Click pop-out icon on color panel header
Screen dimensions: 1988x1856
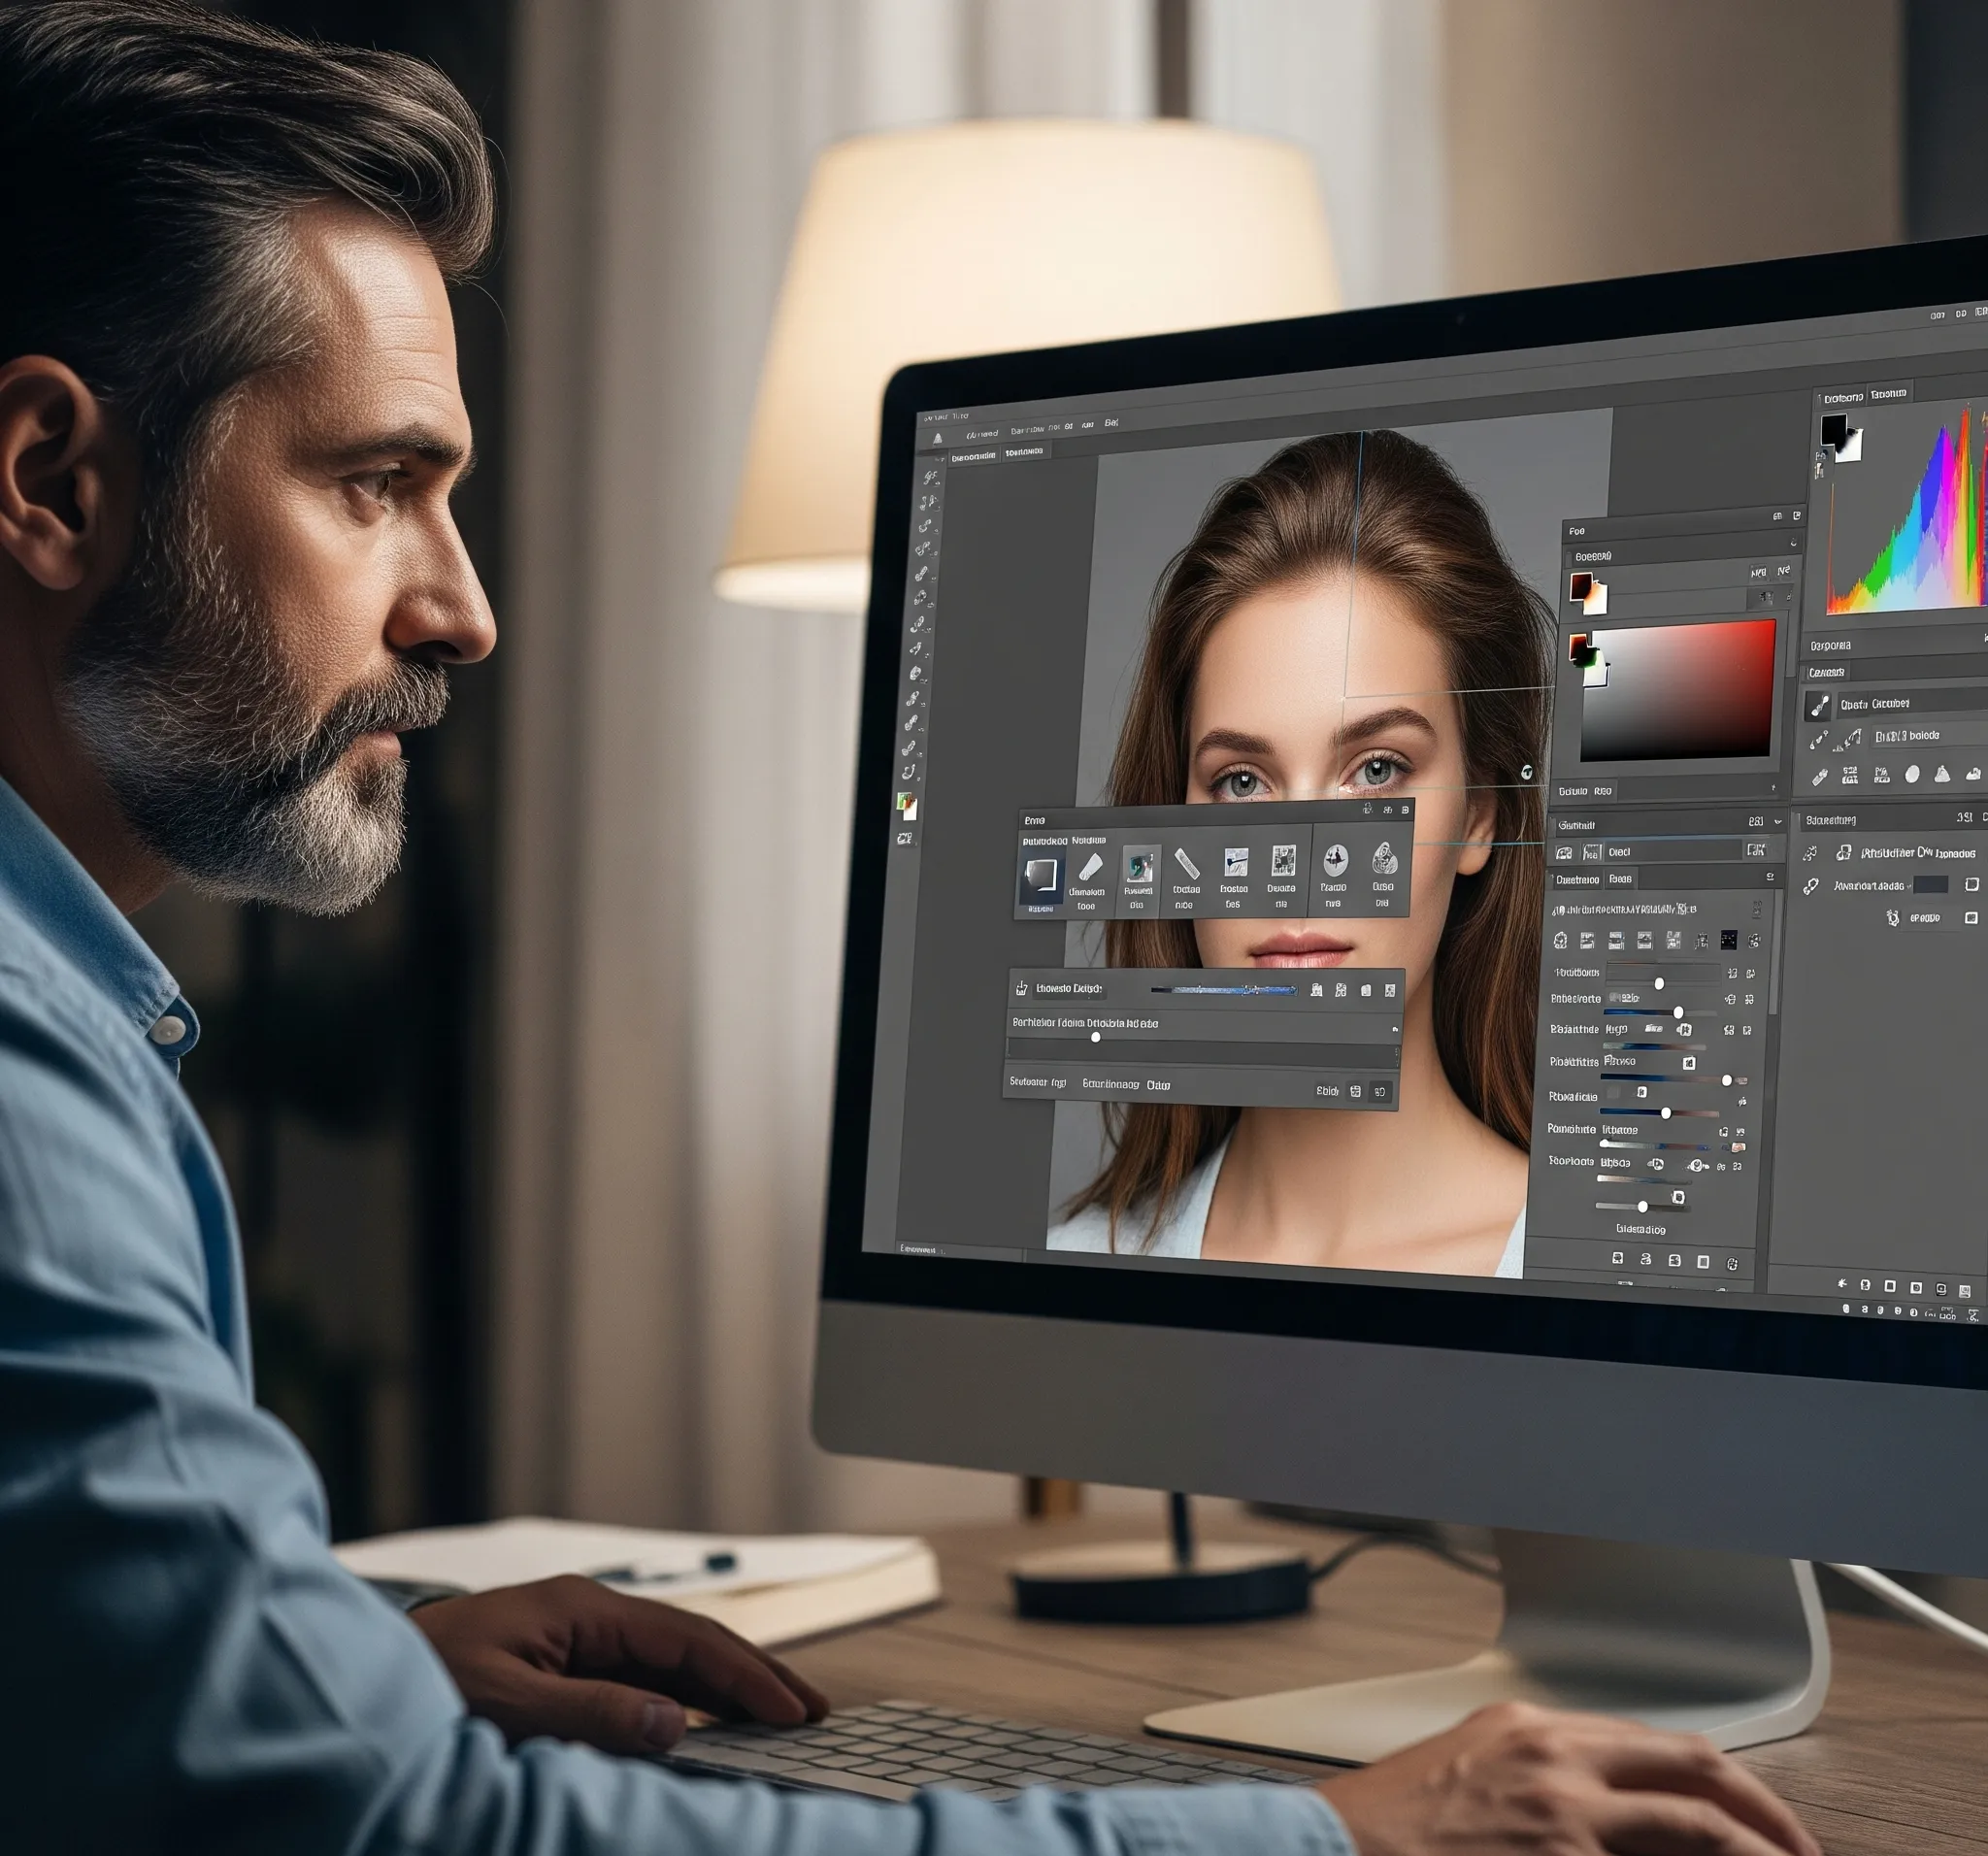coord(1797,515)
